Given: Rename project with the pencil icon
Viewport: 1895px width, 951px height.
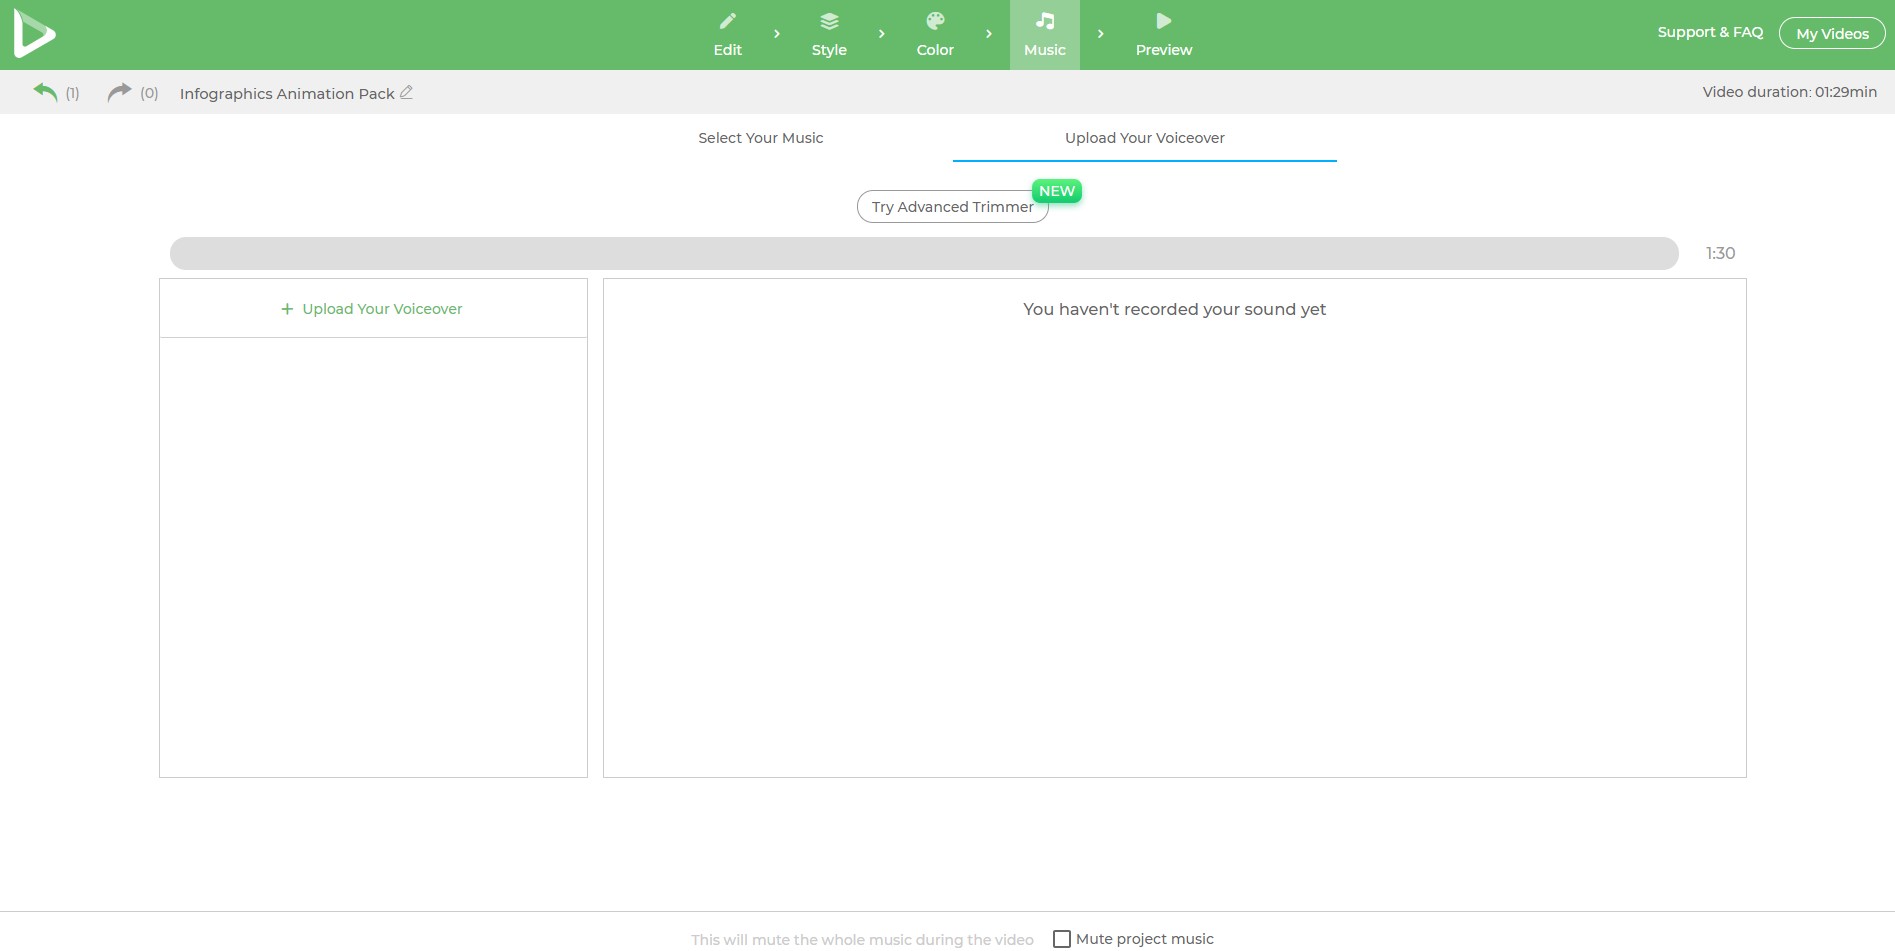Looking at the screenshot, I should point(406,93).
